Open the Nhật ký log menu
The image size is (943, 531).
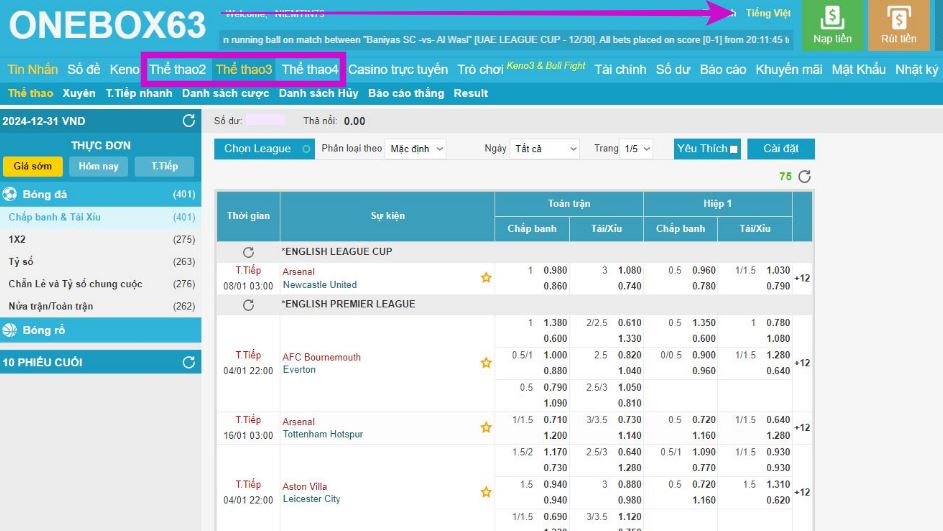(x=916, y=69)
